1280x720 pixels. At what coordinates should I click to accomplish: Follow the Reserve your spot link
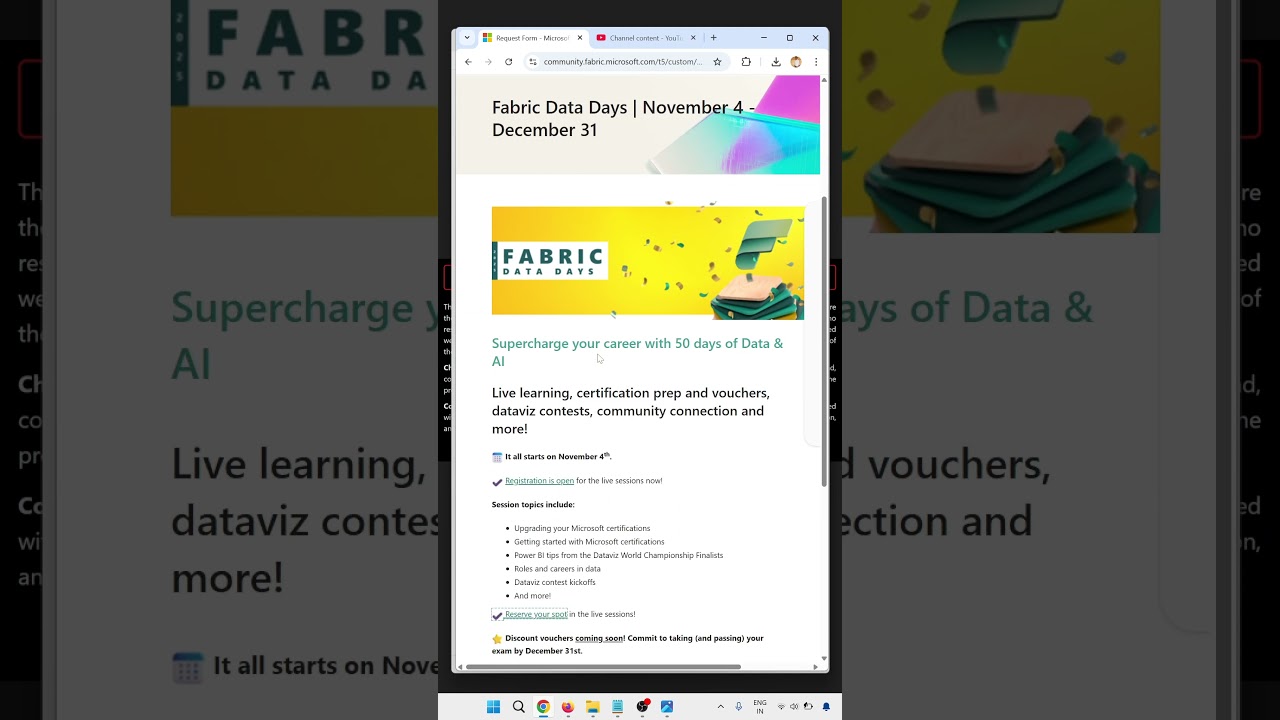coord(536,614)
